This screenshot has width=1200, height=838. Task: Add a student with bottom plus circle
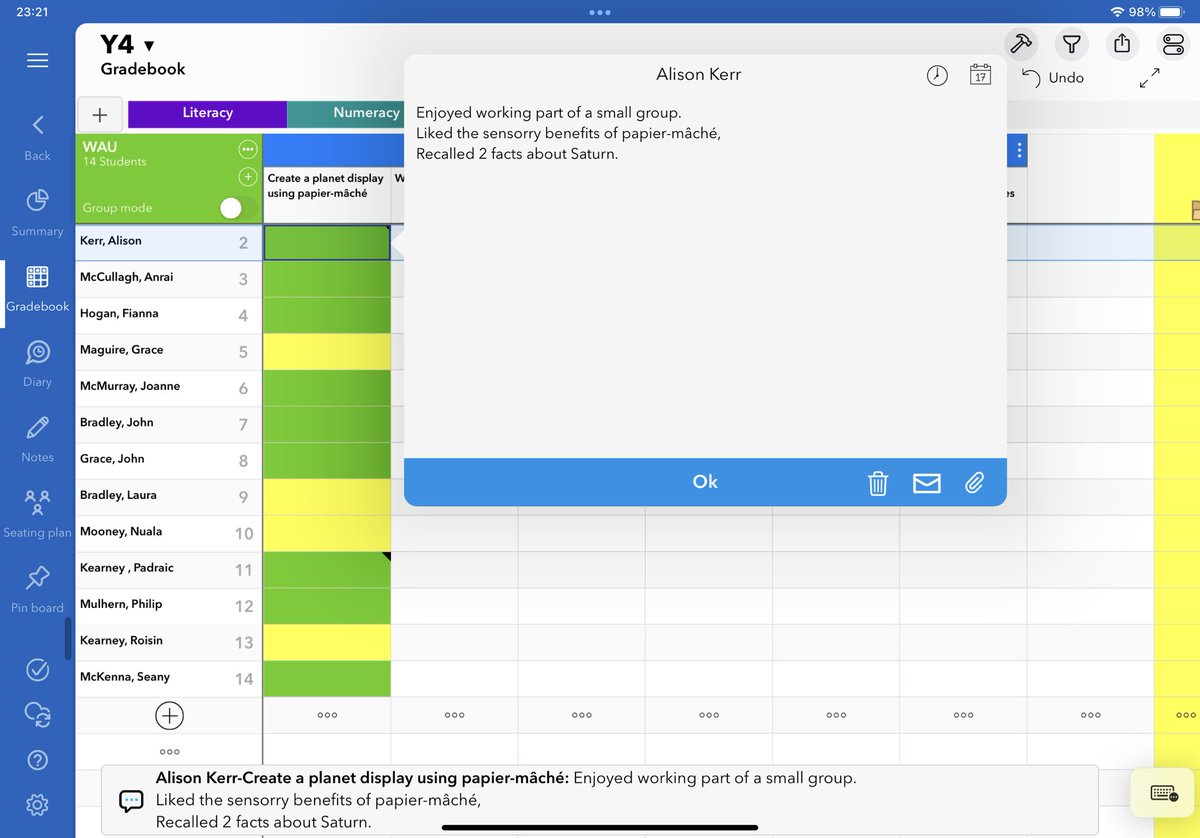tap(170, 715)
